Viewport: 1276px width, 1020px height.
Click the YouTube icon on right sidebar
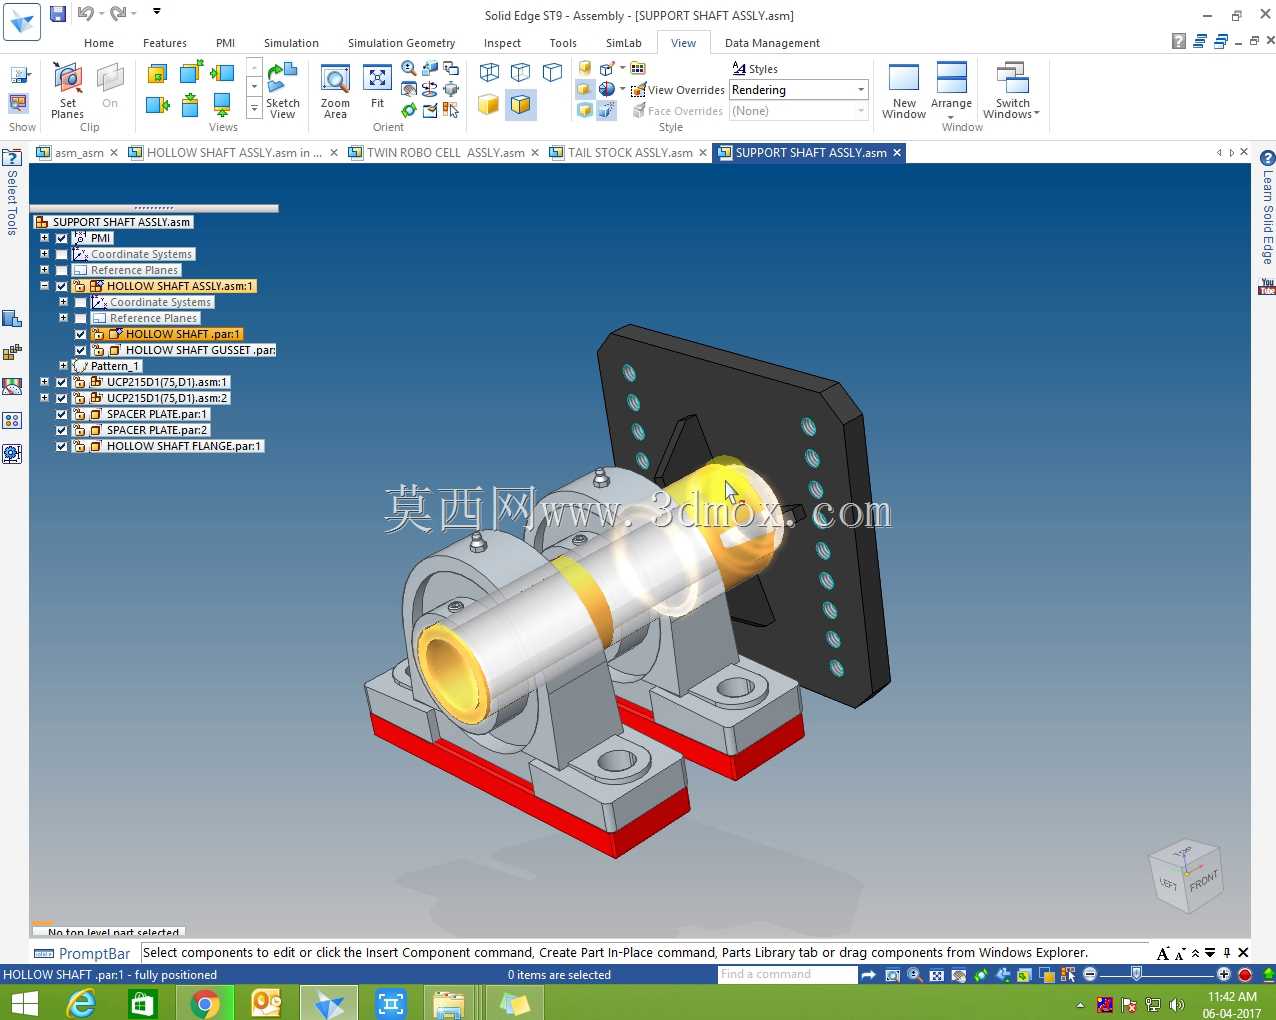tap(1267, 287)
